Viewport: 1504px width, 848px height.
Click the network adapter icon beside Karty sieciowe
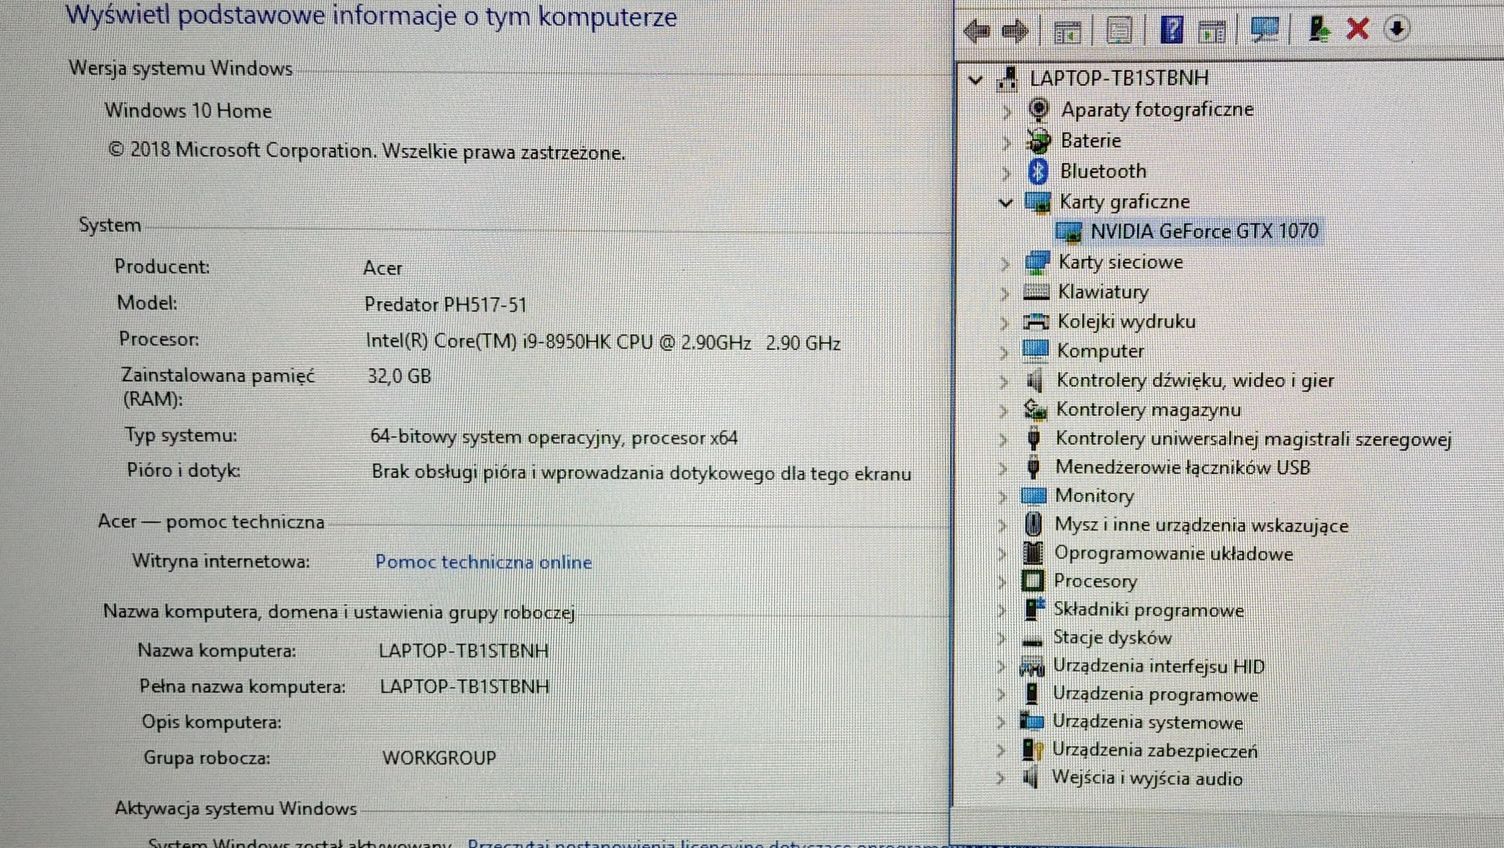pyautogui.click(x=1037, y=262)
